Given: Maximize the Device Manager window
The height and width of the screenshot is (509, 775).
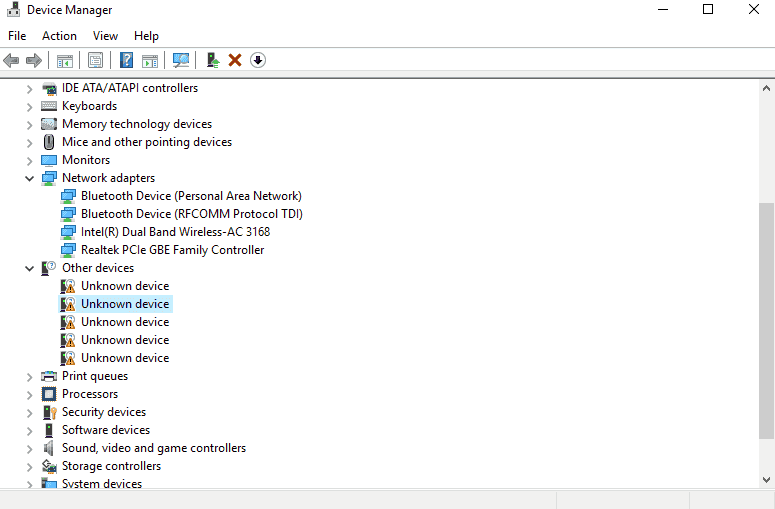Looking at the screenshot, I should (x=708, y=9).
